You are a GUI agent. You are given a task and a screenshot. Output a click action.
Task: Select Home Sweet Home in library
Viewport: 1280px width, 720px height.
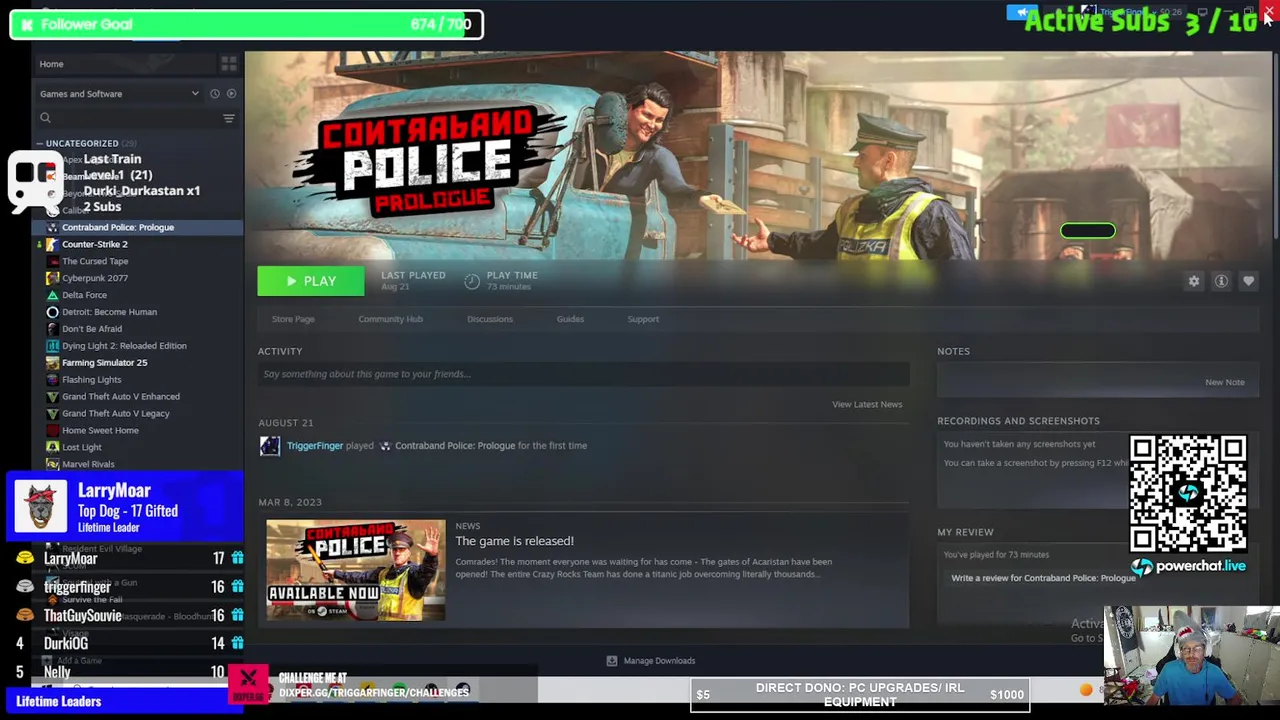(100, 431)
